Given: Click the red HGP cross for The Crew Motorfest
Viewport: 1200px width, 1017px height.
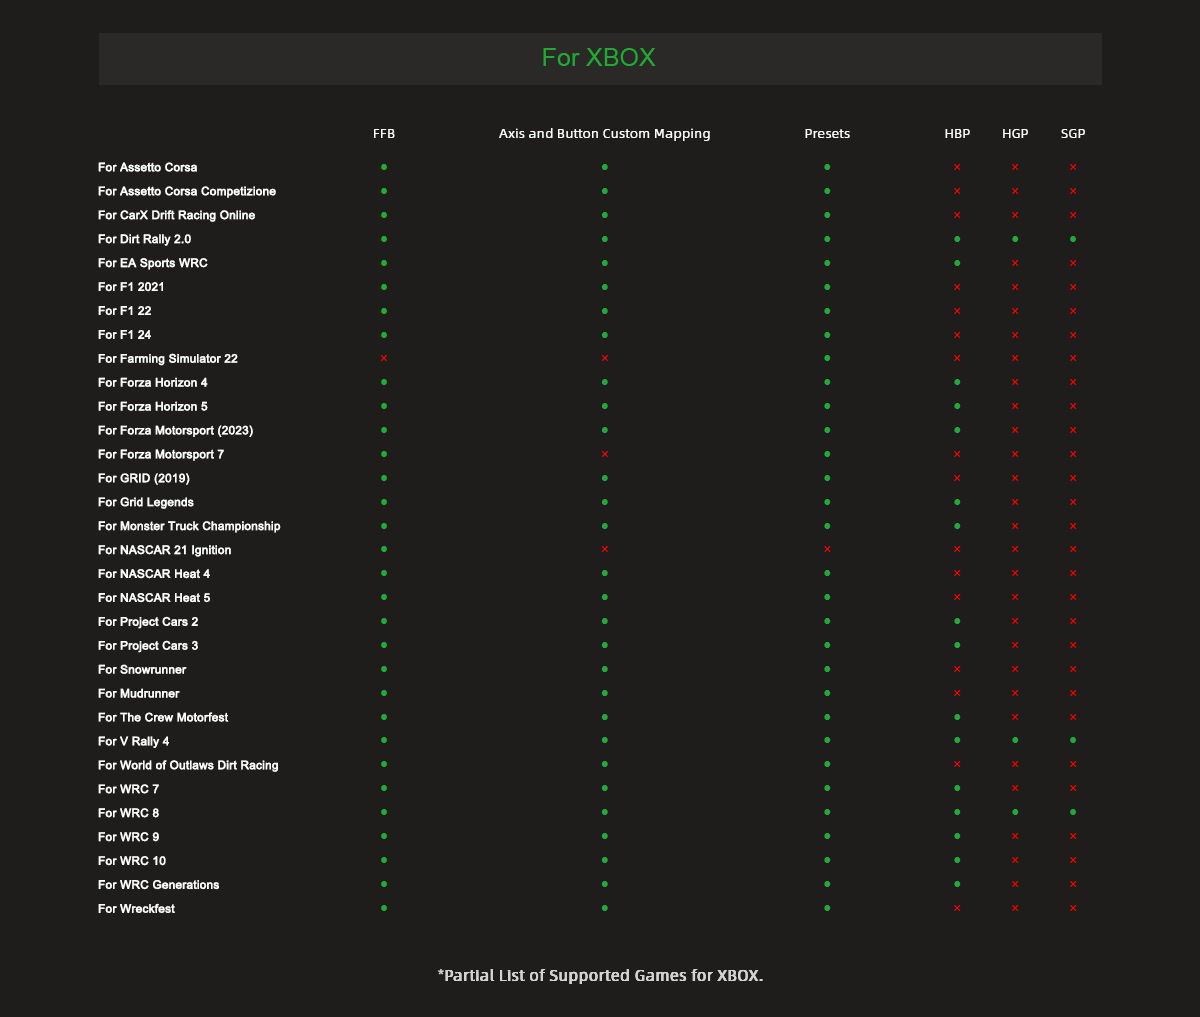Looking at the screenshot, I should 1015,717.
